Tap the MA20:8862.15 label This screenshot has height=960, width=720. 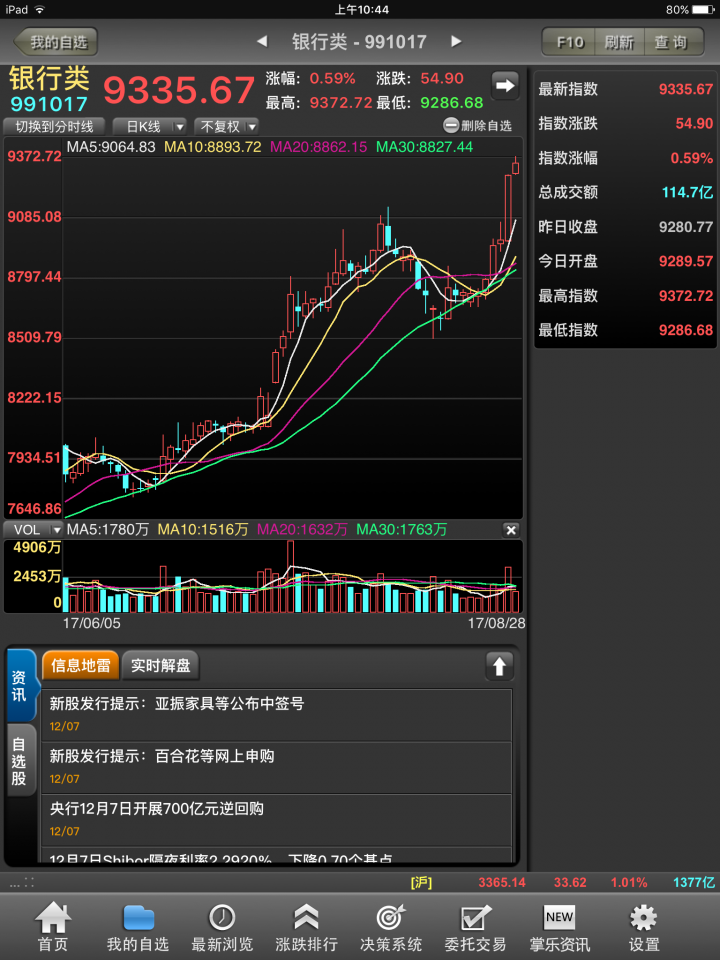[x=318, y=147]
